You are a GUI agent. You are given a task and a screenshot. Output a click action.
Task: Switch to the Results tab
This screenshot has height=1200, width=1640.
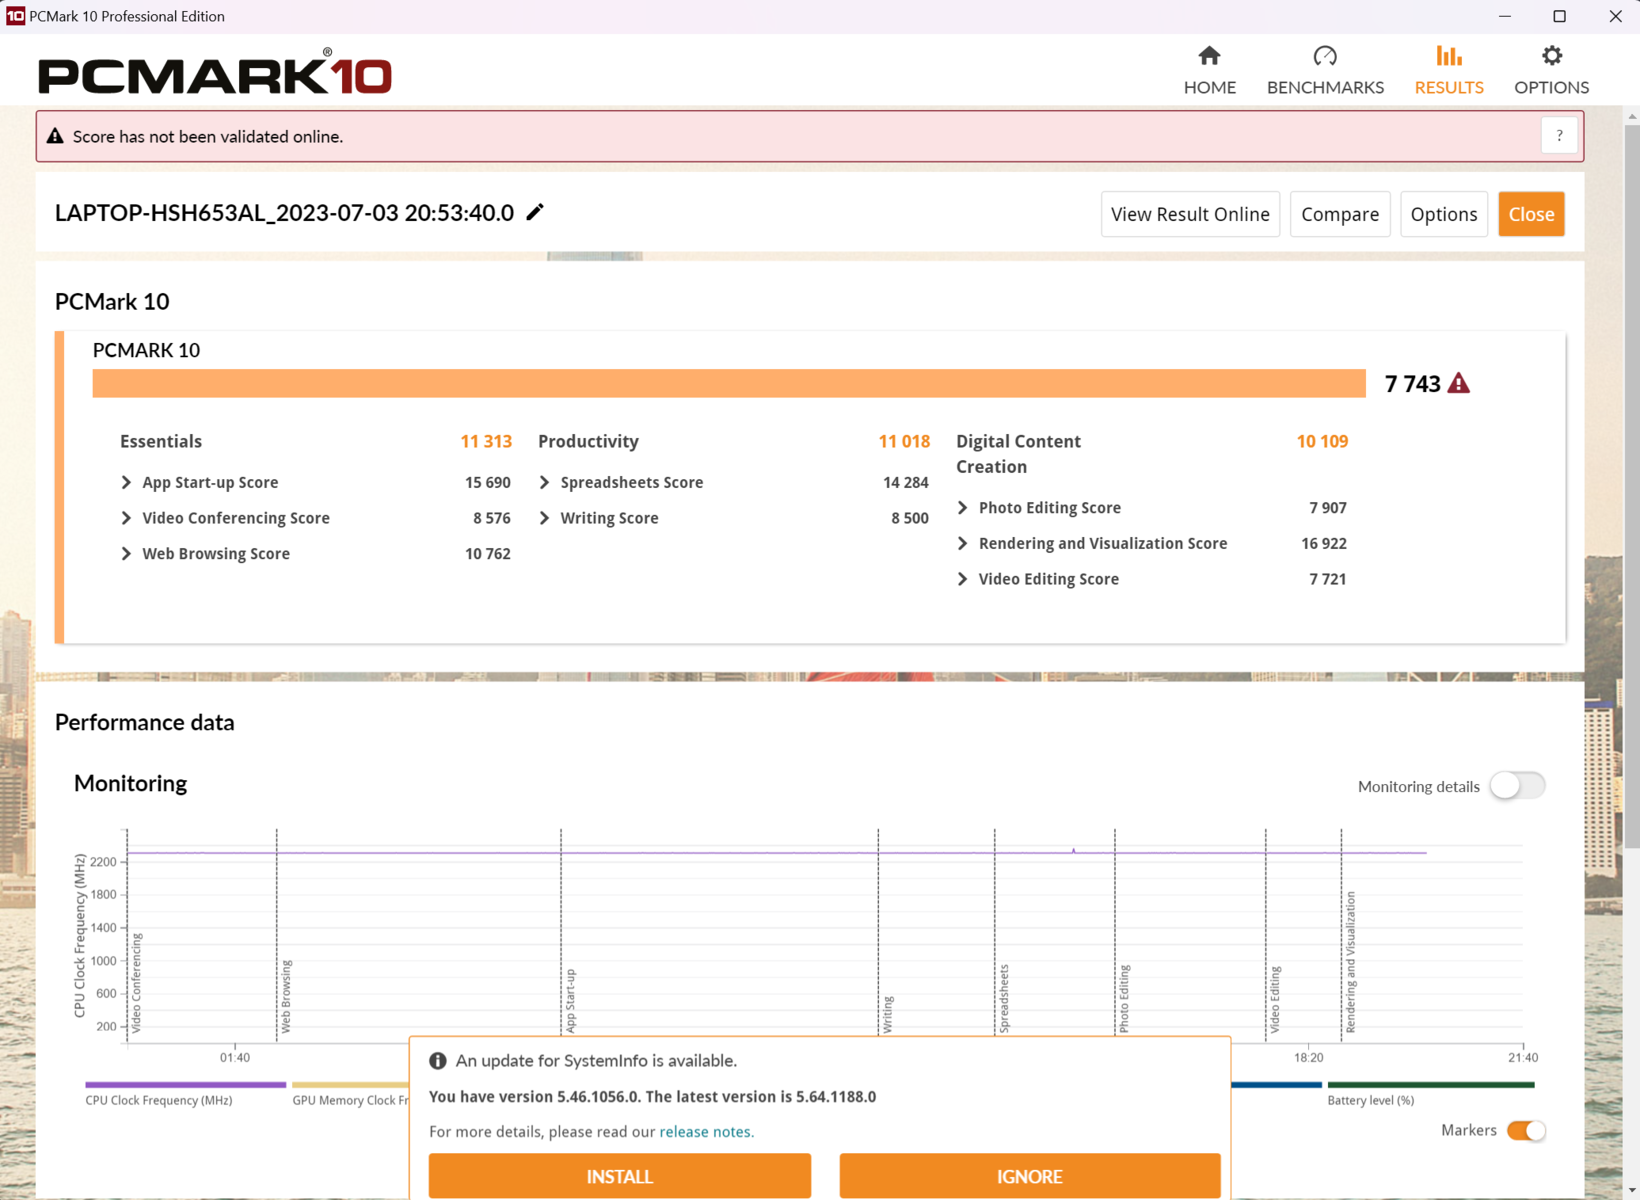coord(1448,70)
